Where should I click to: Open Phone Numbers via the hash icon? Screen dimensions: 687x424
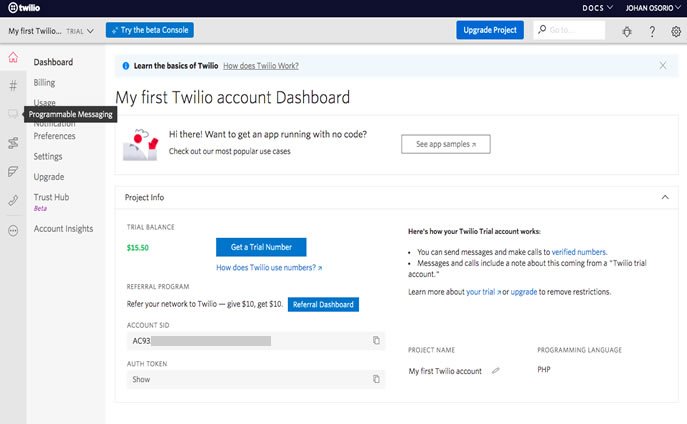[x=13, y=86]
